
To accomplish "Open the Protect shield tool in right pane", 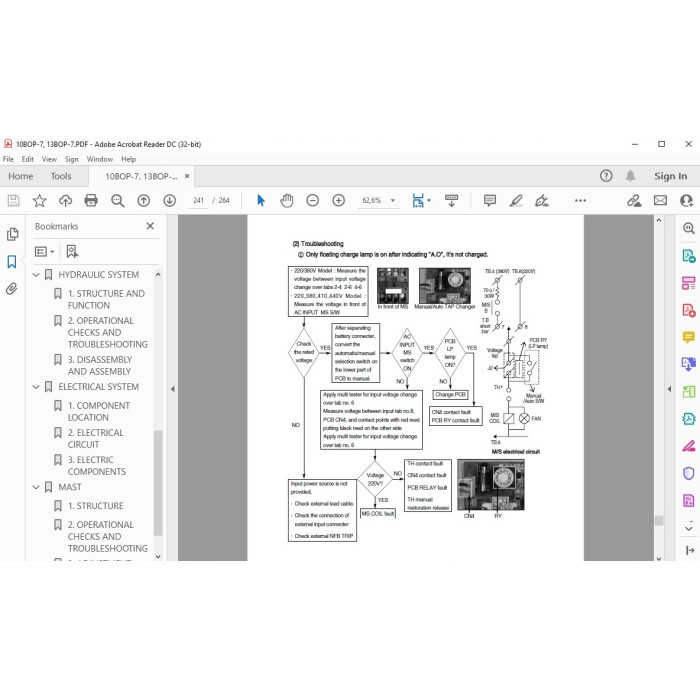I will (688, 473).
